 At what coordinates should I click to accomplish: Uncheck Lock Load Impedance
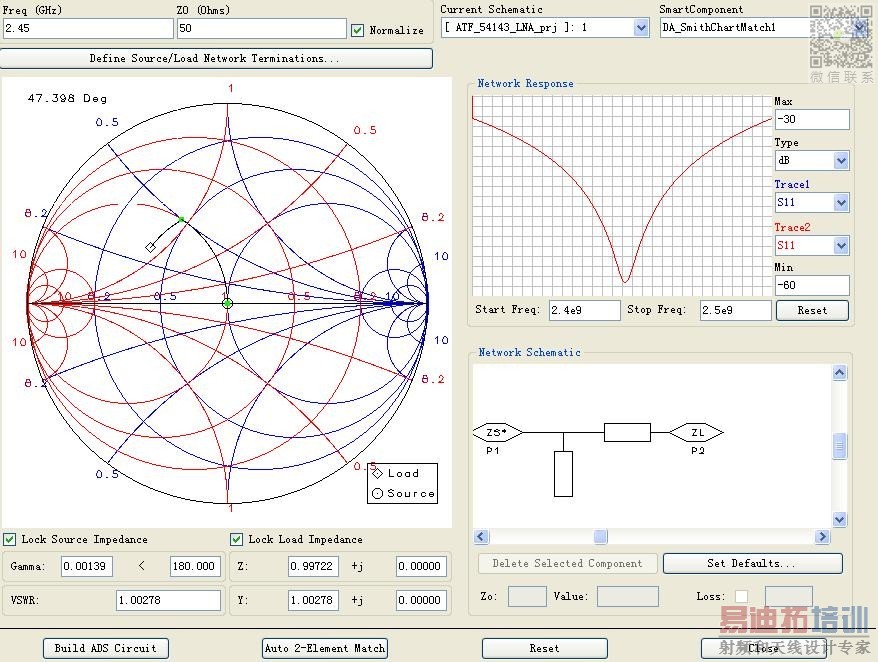click(x=237, y=539)
